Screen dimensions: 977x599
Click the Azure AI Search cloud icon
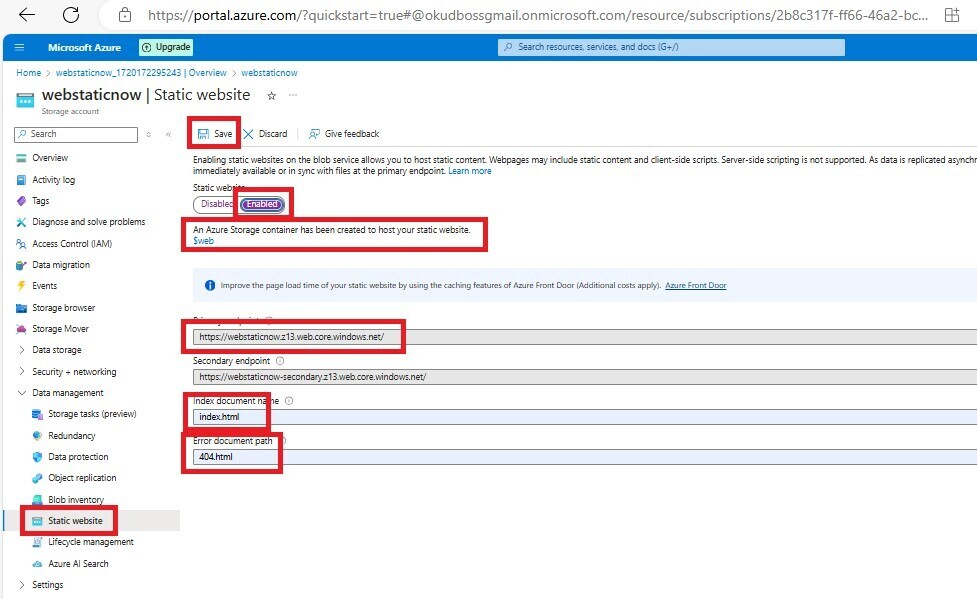pos(37,563)
